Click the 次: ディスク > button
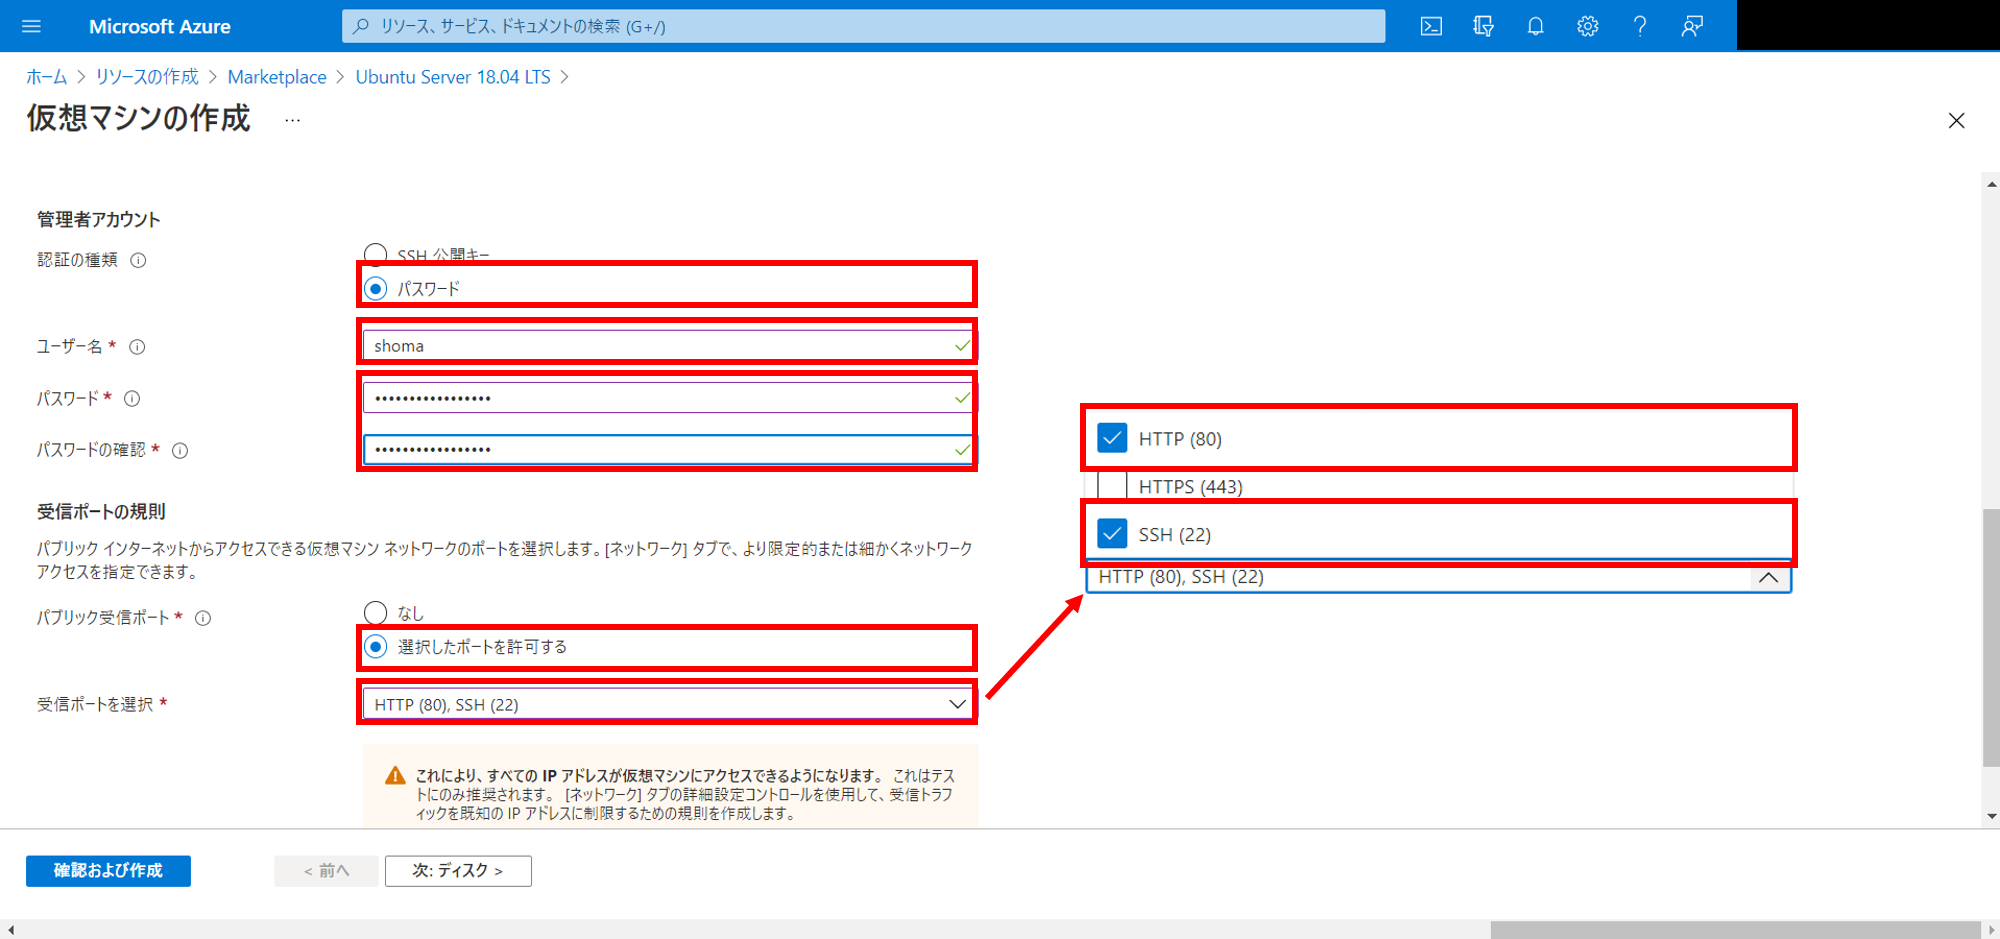2000x939 pixels. 458,871
